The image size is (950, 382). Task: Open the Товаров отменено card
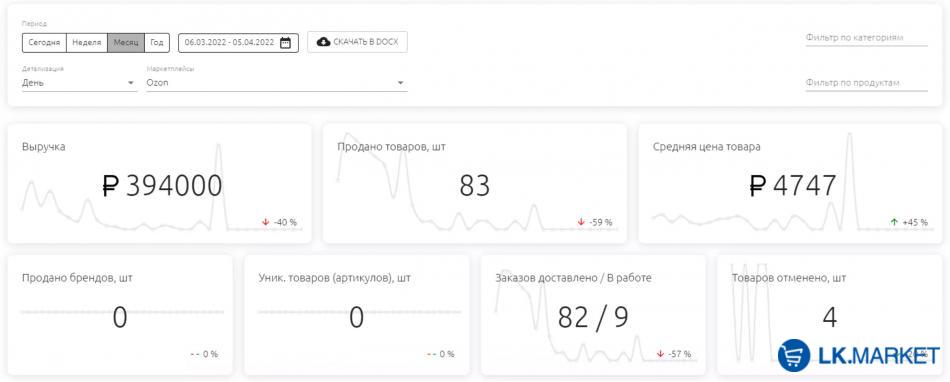829,315
